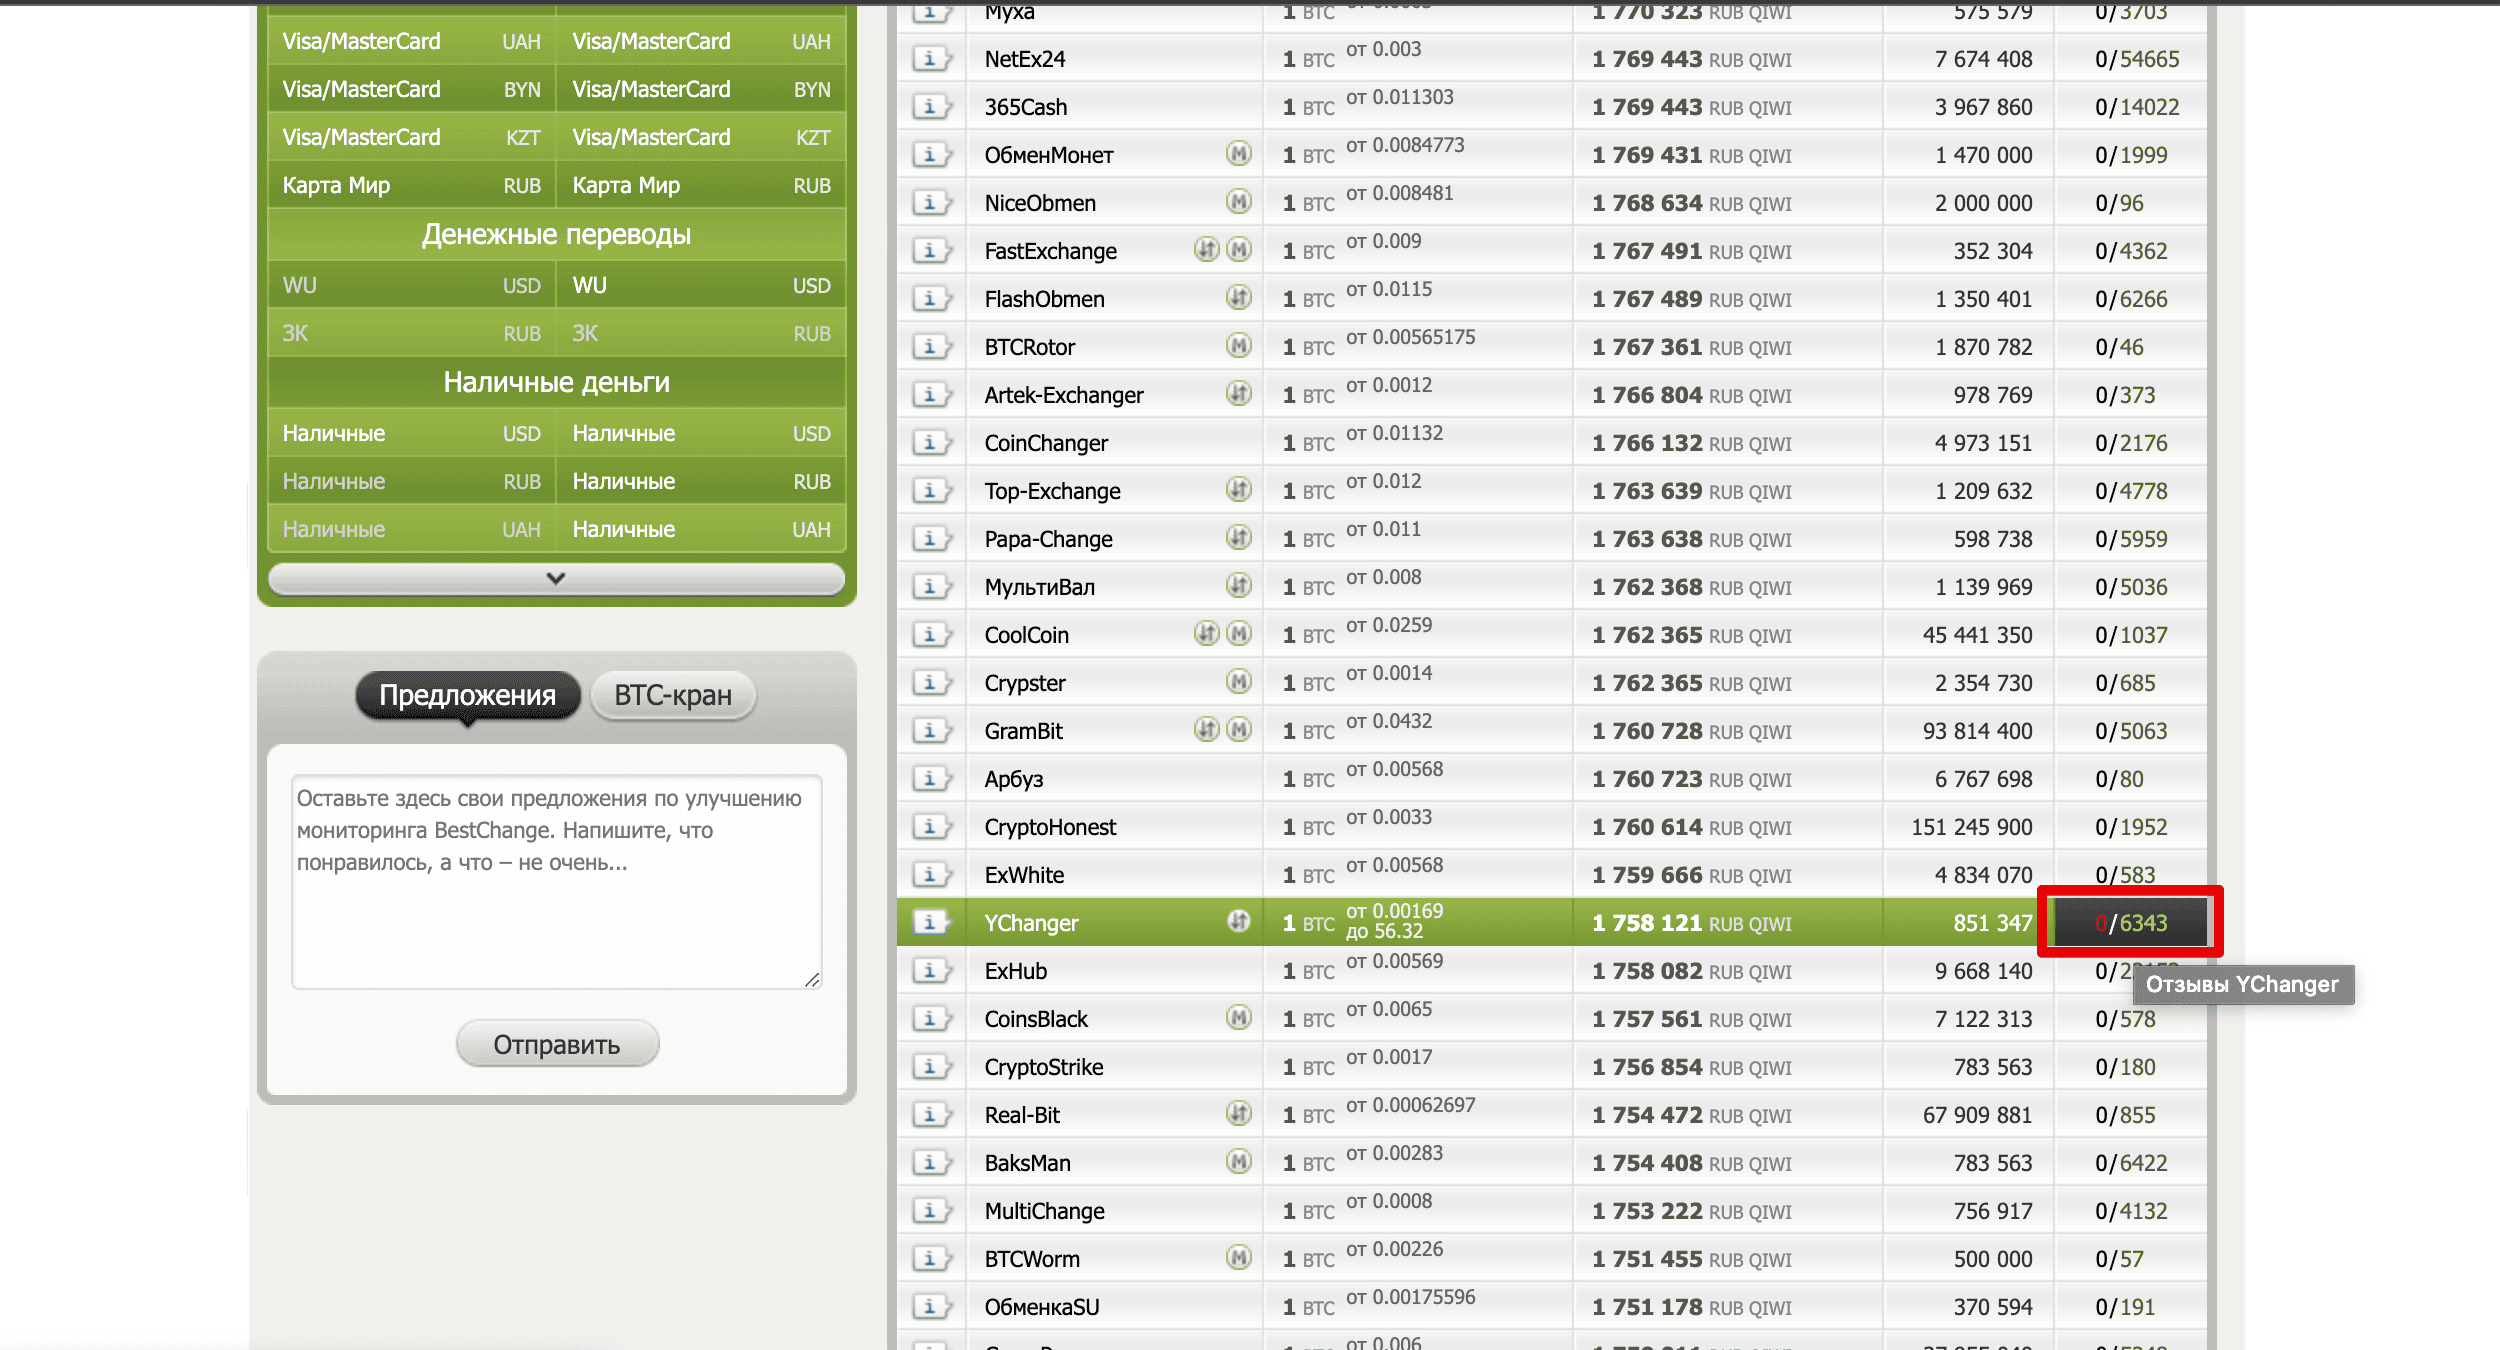This screenshot has height=1350, width=2500.
Task: Click the M badge on GramBit row
Action: [x=1239, y=729]
